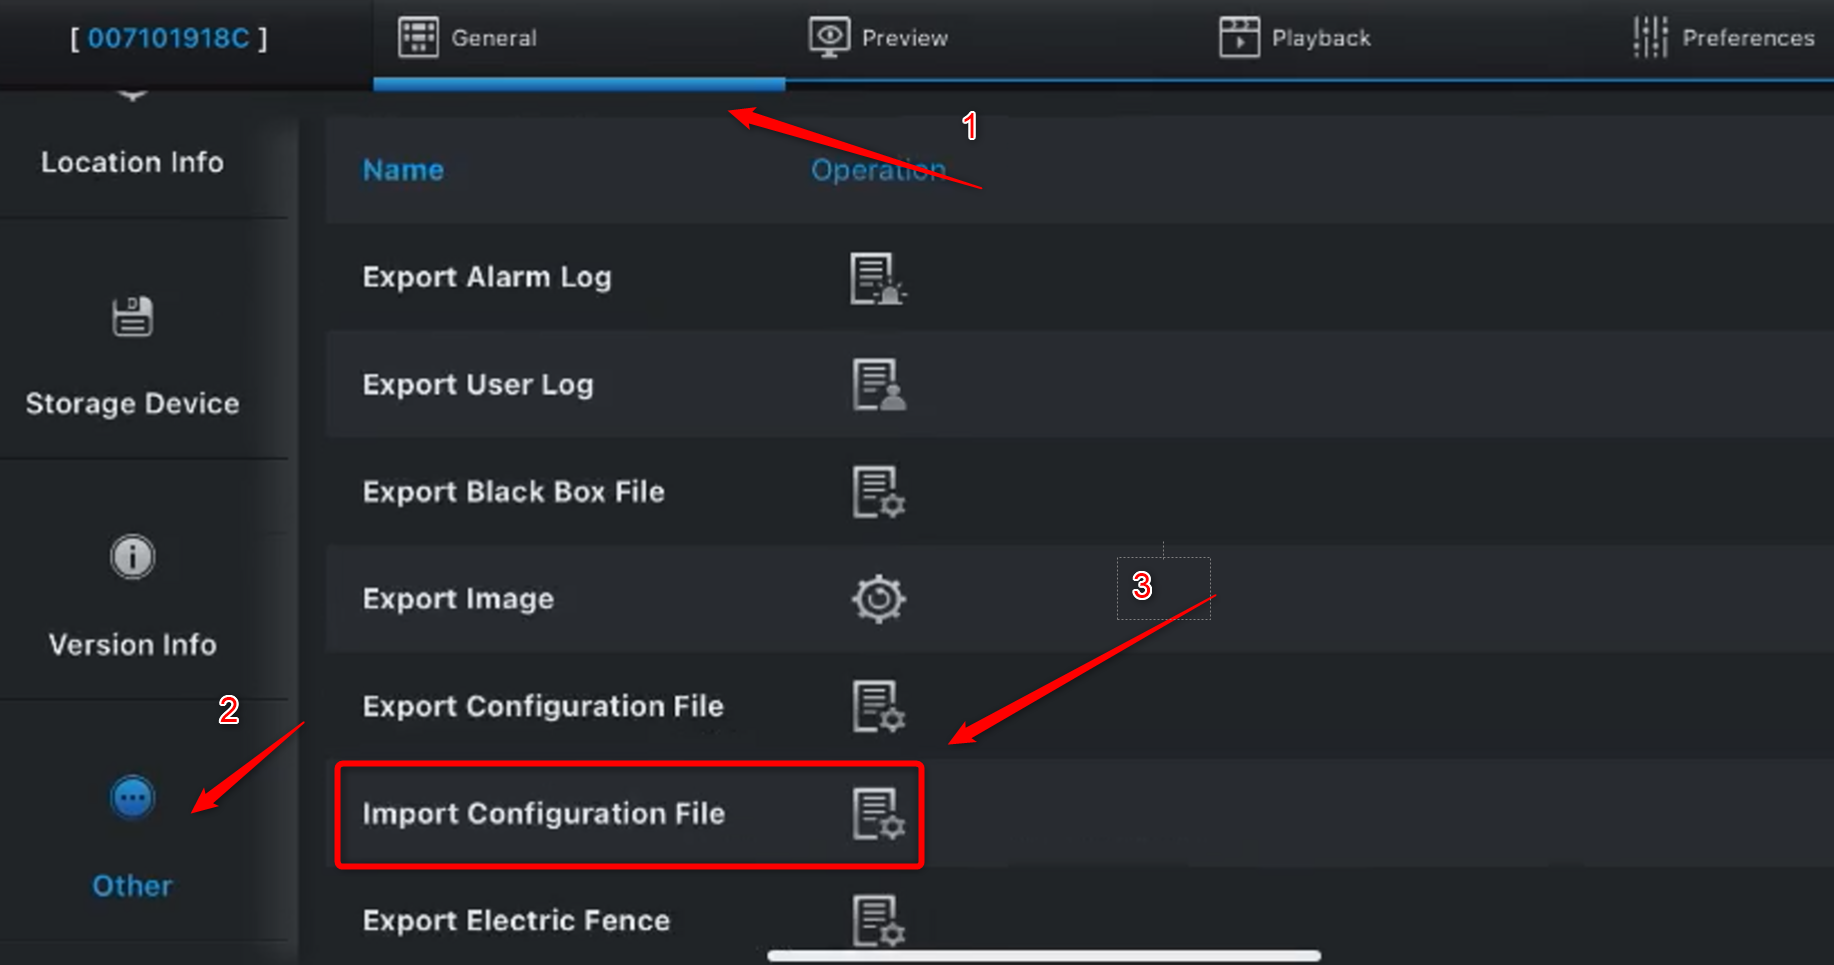This screenshot has height=965, width=1834.
Task: Click the gear icon beside Export Image
Action: (x=878, y=598)
